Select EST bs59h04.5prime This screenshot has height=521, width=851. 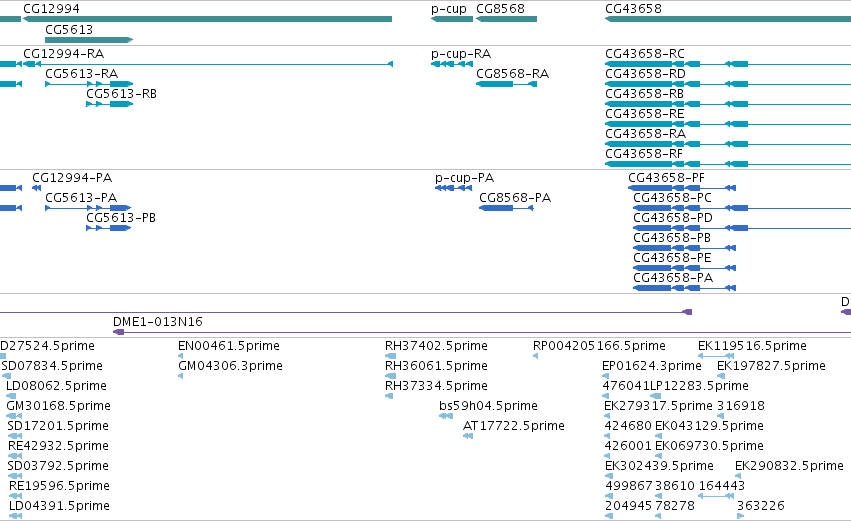pyautogui.click(x=488, y=406)
